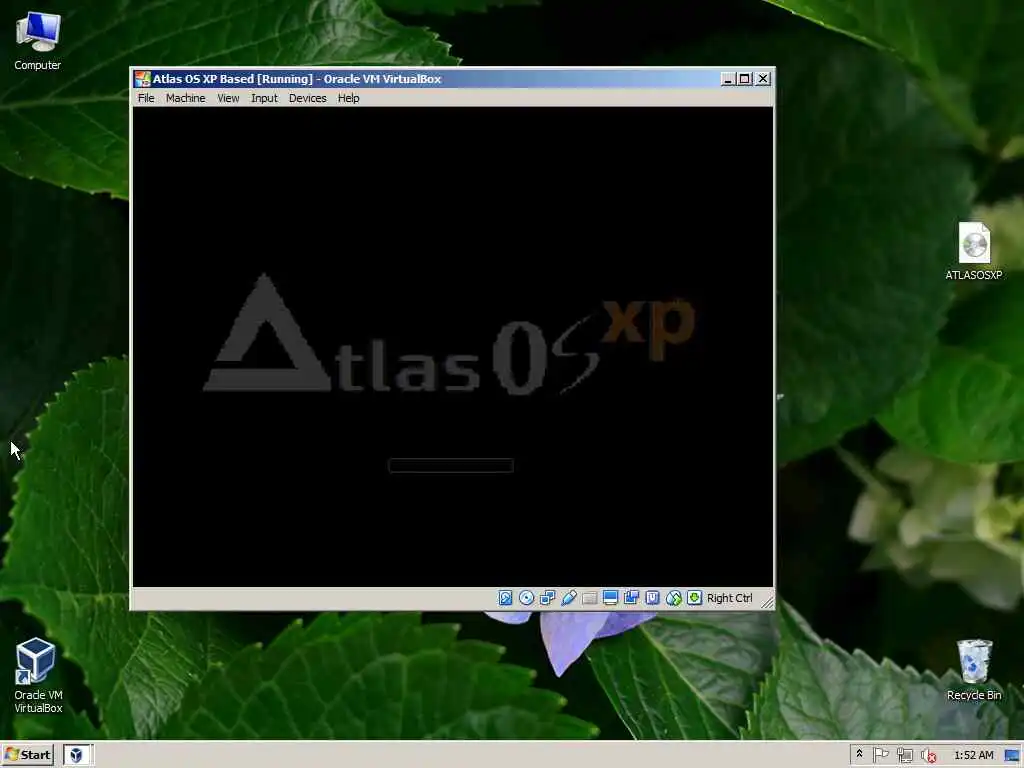1024x768 pixels.
Task: Open the Help menu
Action: pos(348,98)
